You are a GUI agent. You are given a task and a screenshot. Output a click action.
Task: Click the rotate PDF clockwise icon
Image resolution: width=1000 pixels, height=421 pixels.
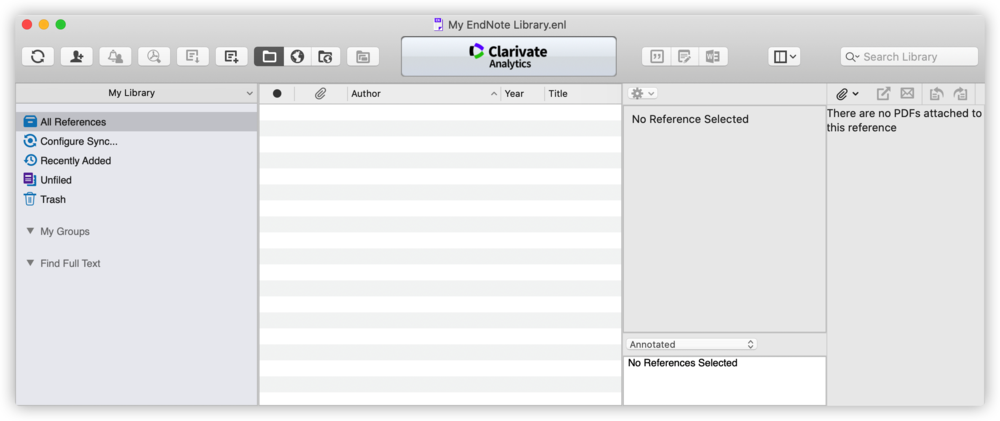pyautogui.click(x=961, y=94)
